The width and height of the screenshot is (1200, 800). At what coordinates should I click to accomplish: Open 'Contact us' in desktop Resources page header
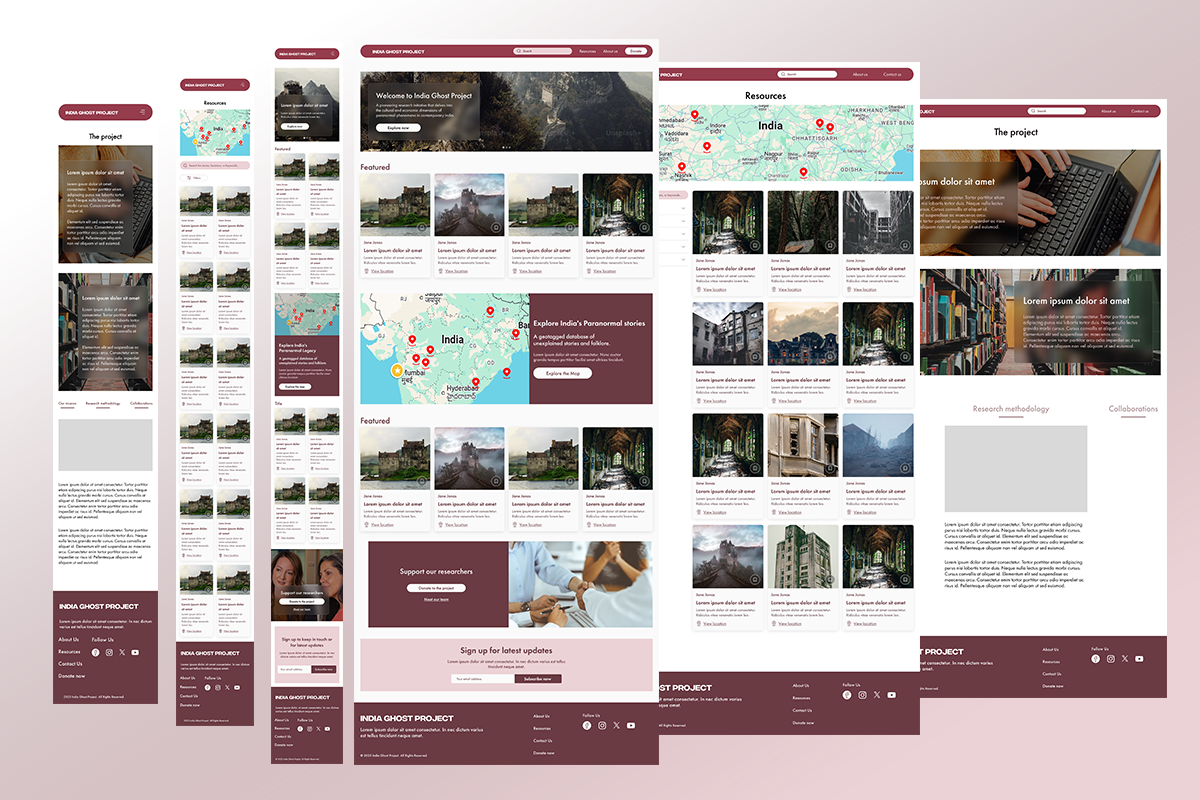pos(892,74)
